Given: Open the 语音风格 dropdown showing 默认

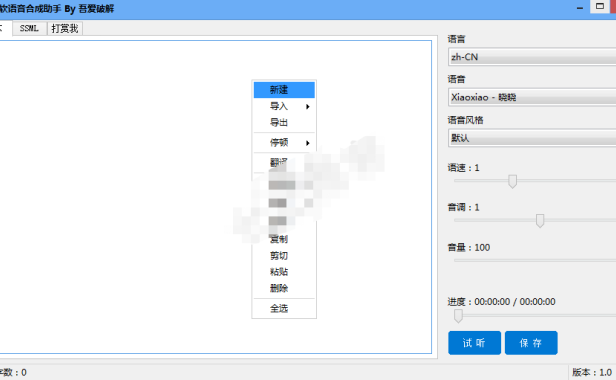Looking at the screenshot, I should (x=532, y=138).
